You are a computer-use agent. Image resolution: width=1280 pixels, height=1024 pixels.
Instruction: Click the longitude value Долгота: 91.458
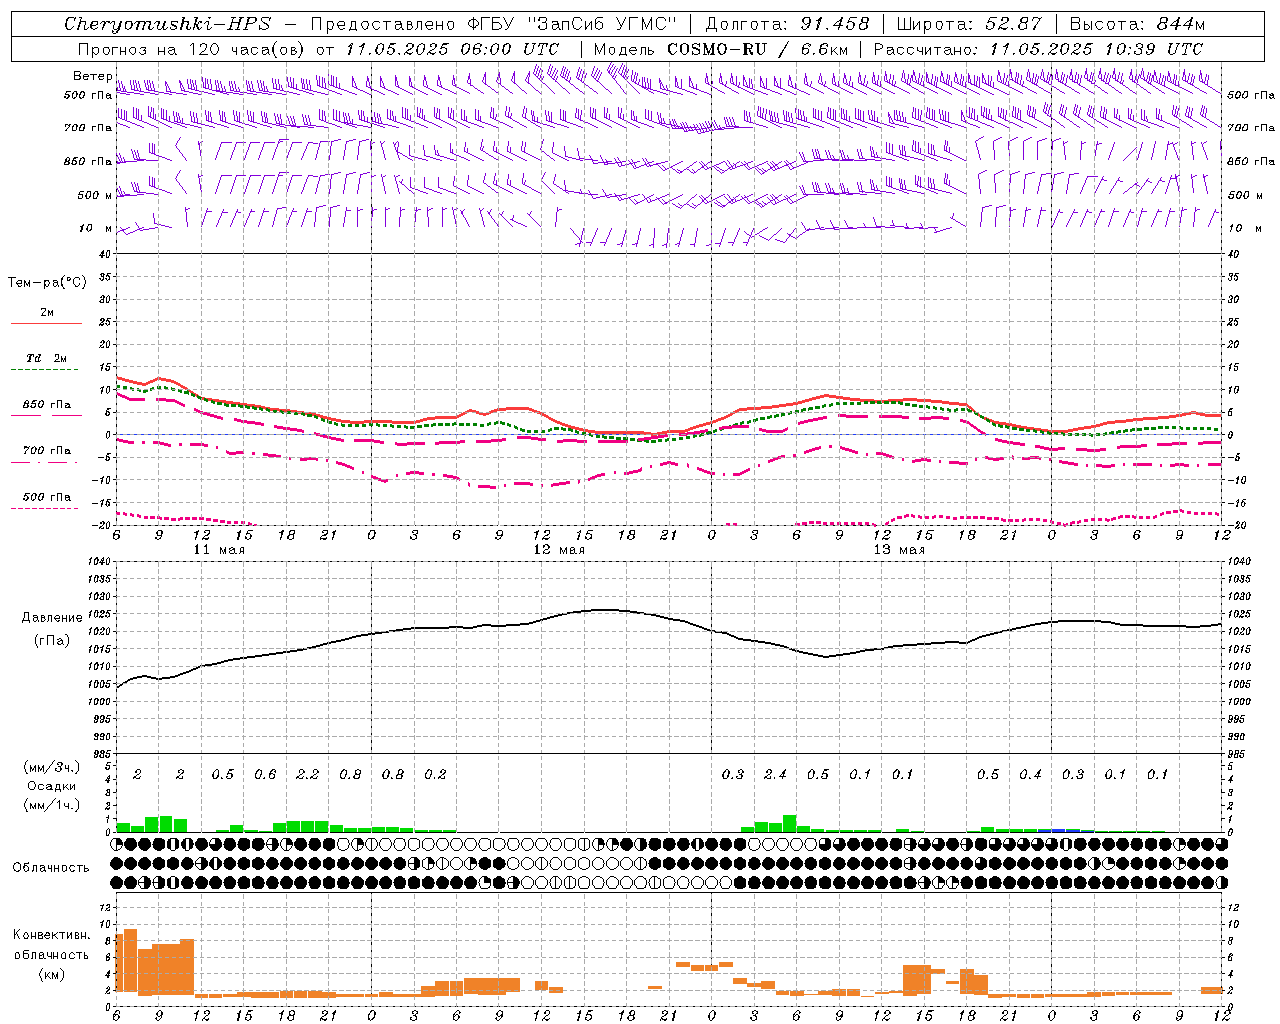(x=787, y=24)
